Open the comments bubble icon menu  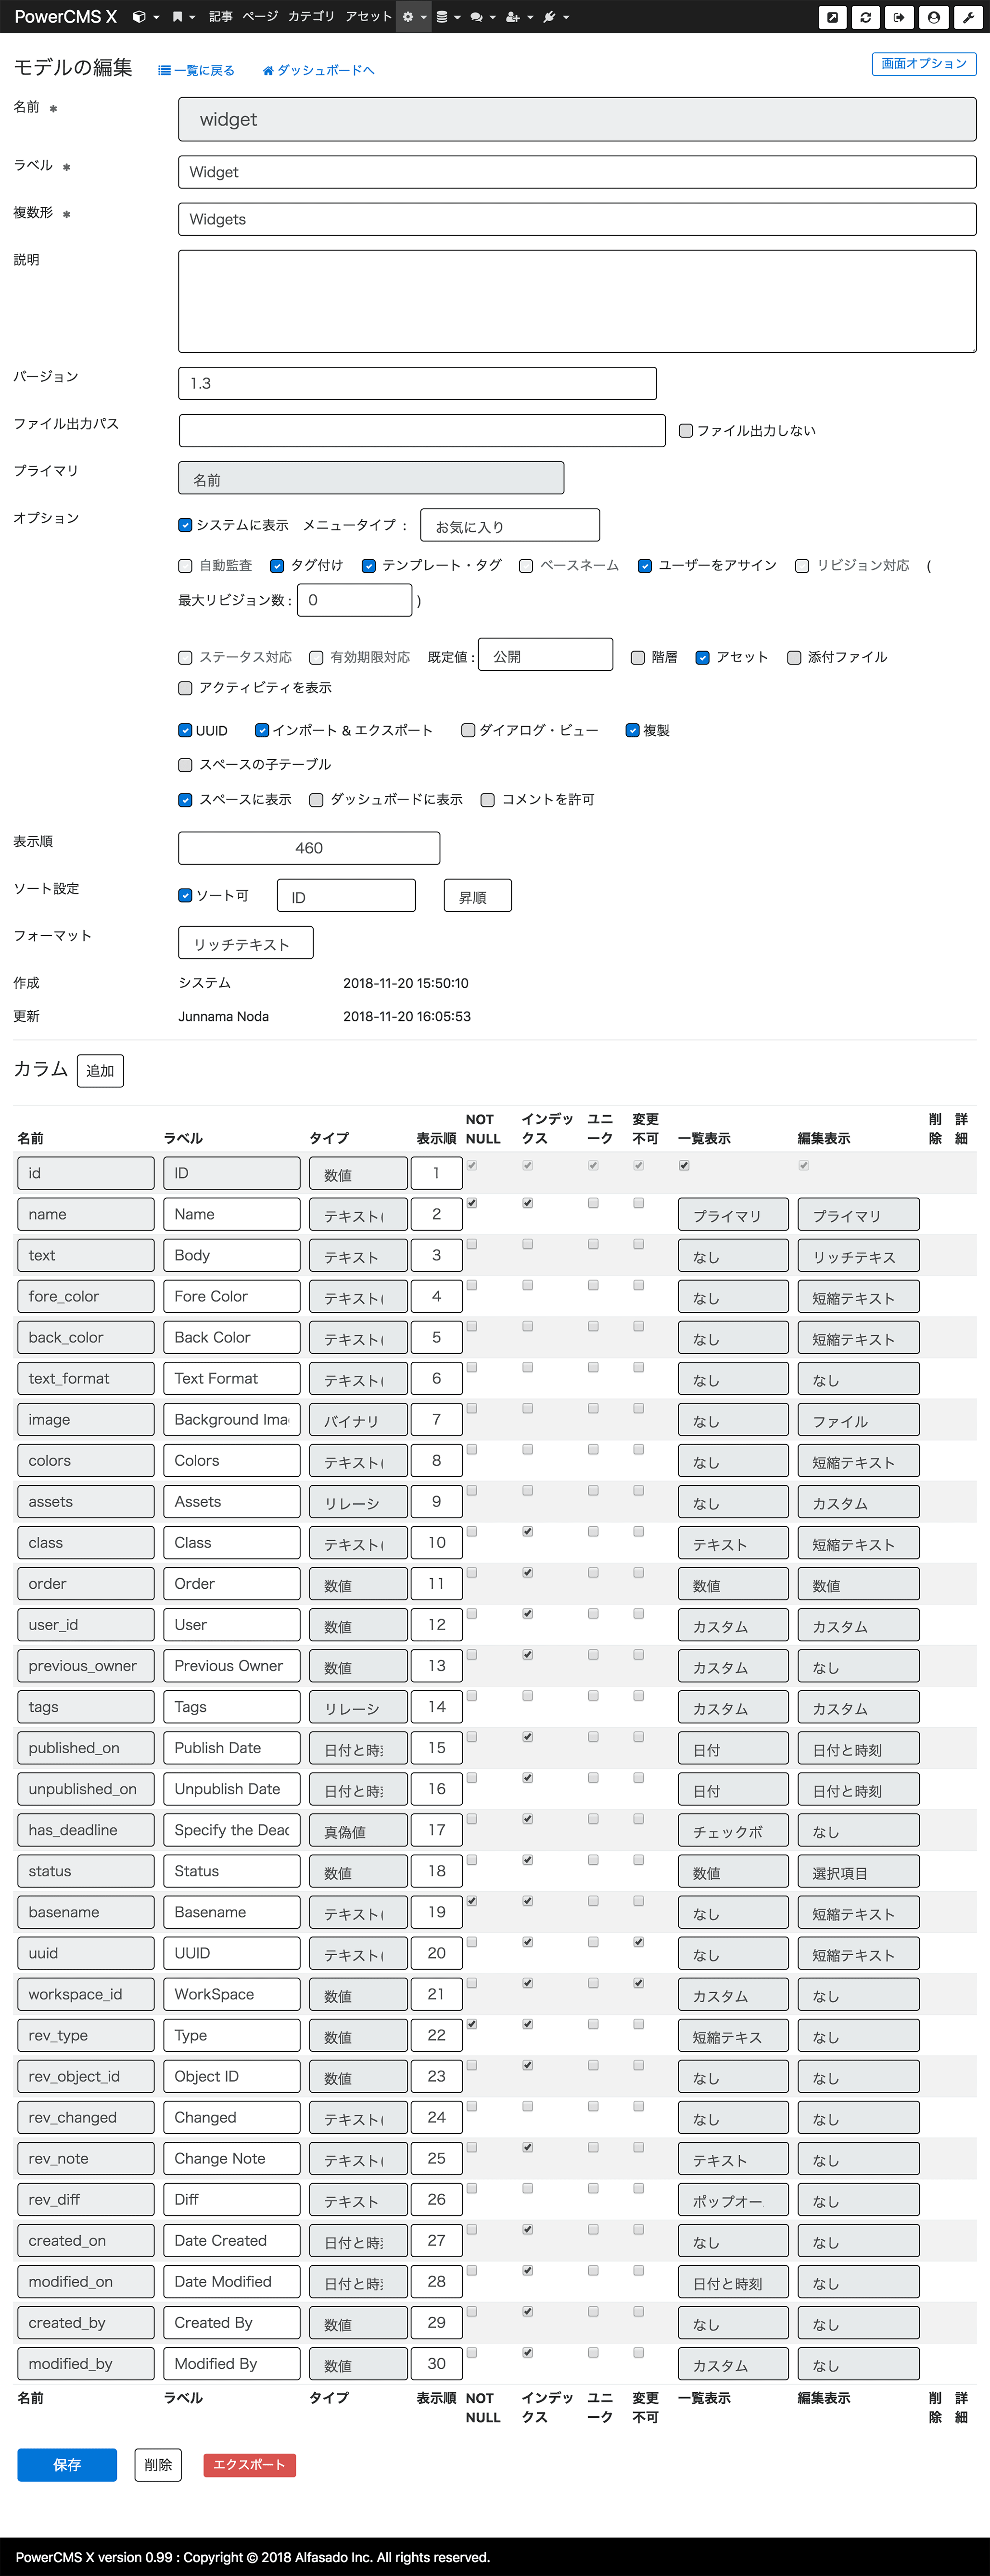pos(481,17)
